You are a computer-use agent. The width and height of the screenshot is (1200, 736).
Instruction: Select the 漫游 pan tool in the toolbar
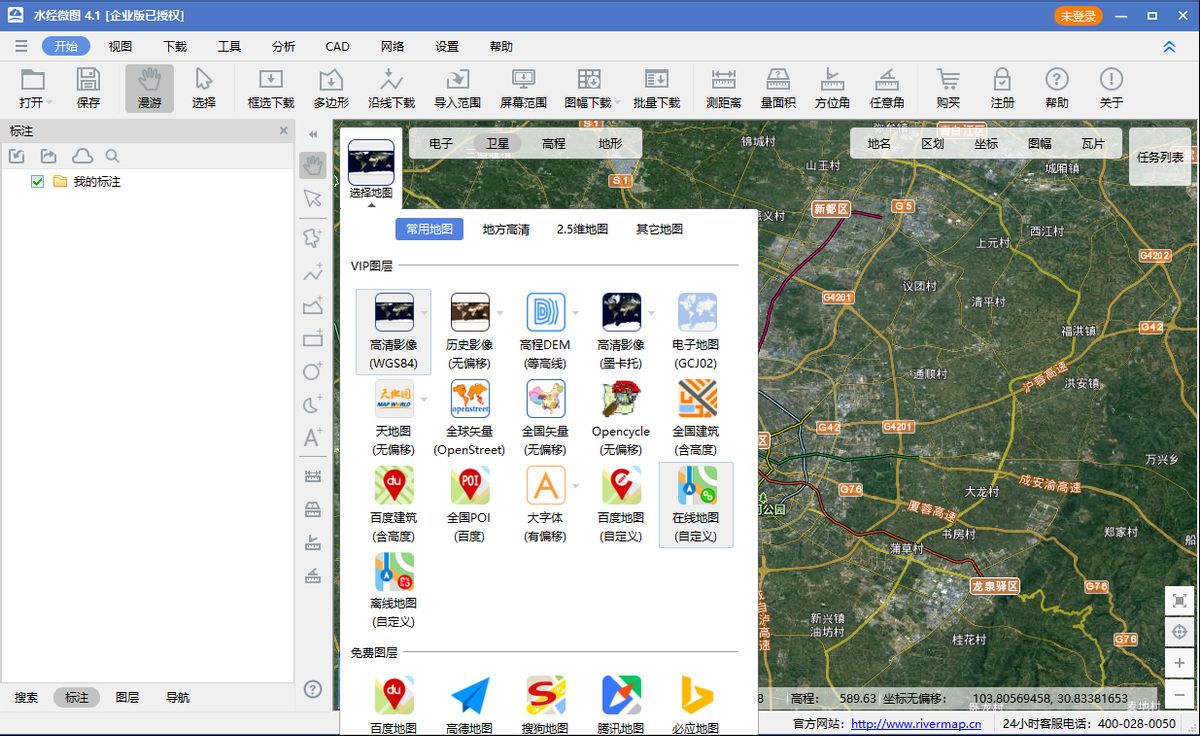[148, 88]
